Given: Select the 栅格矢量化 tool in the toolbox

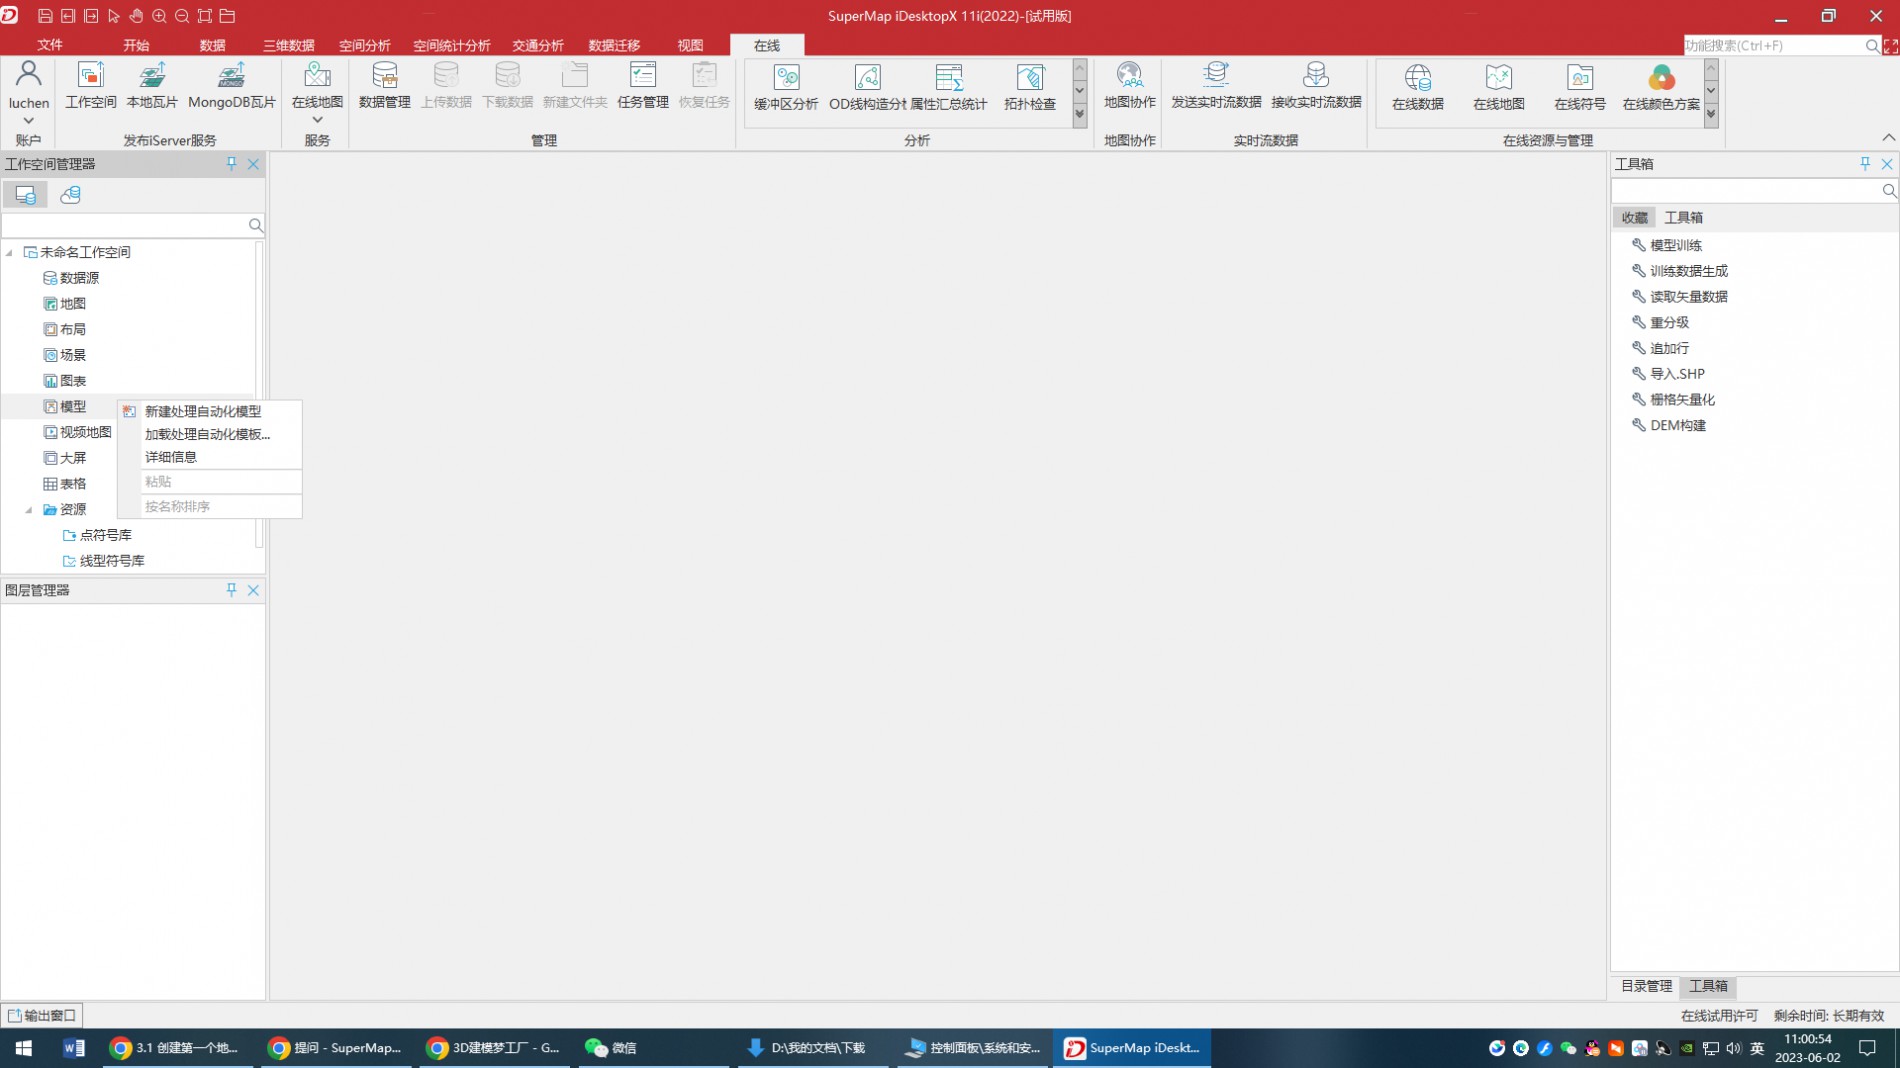Looking at the screenshot, I should click(x=1682, y=399).
